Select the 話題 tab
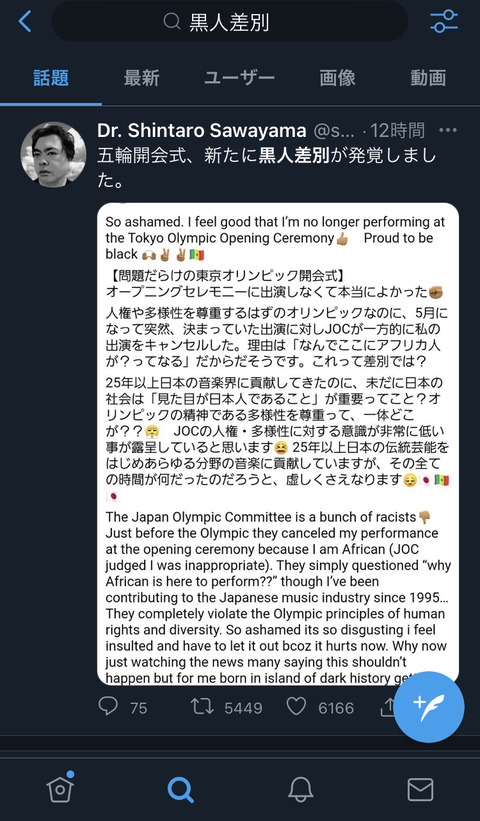 51,78
